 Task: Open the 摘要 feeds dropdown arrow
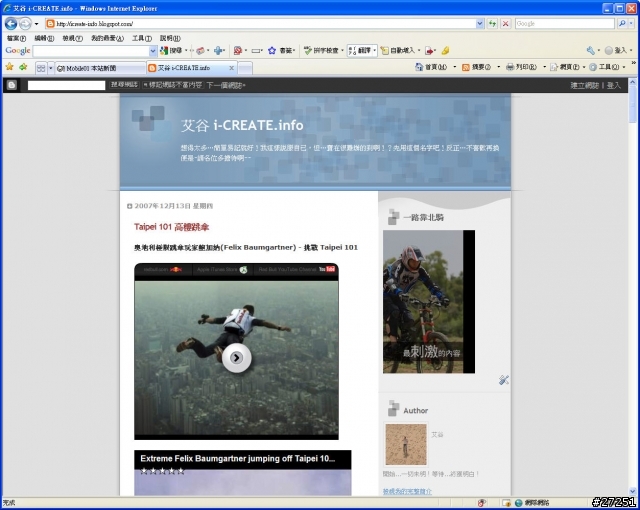tap(498, 67)
